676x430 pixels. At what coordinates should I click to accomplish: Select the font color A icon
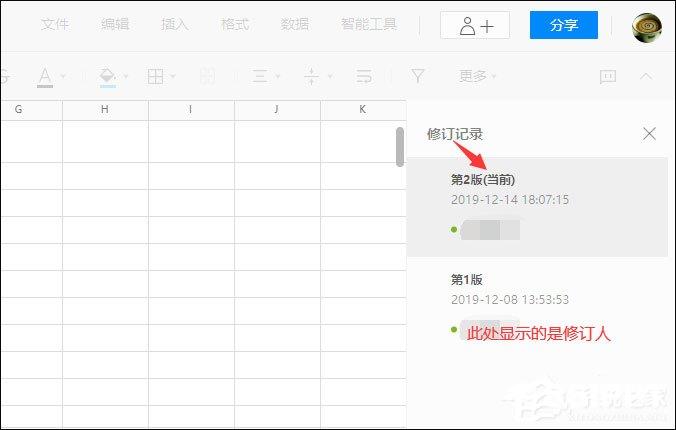(x=45, y=77)
